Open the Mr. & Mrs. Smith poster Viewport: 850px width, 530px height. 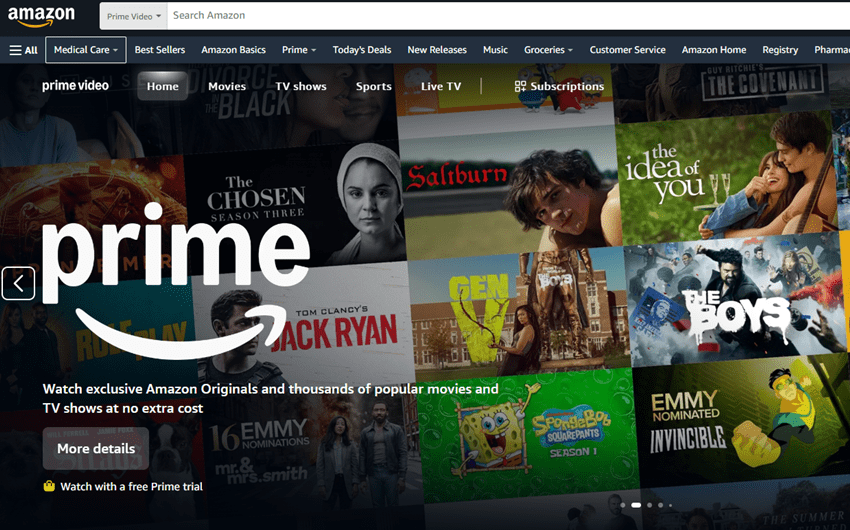pyautogui.click(x=312, y=453)
